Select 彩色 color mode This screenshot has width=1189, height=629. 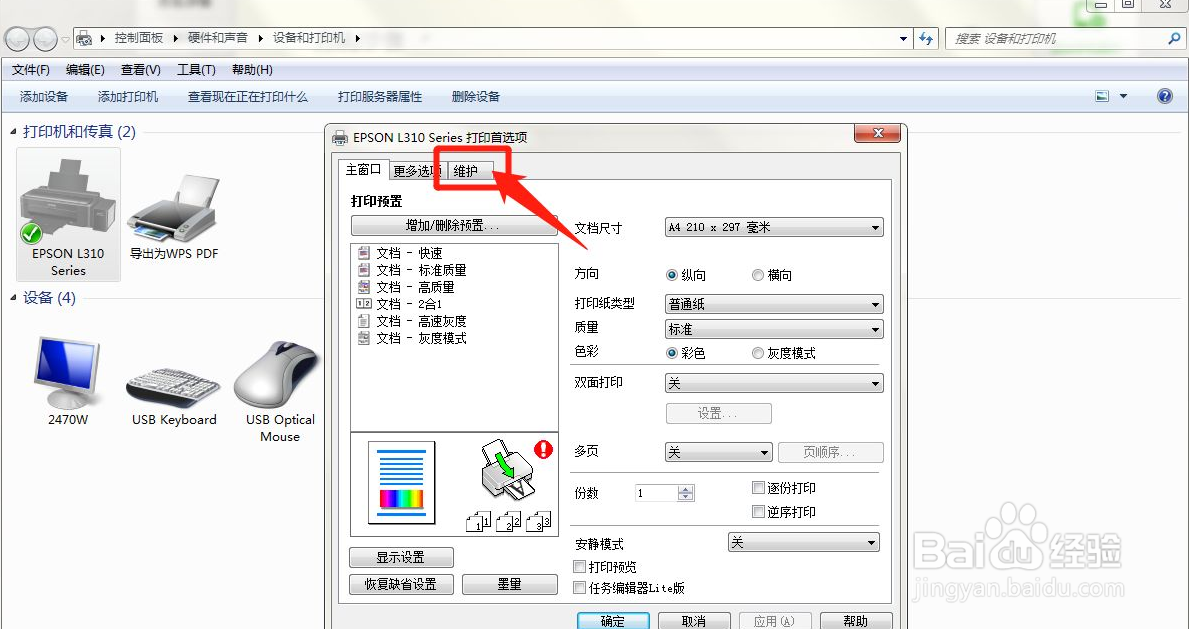click(671, 353)
